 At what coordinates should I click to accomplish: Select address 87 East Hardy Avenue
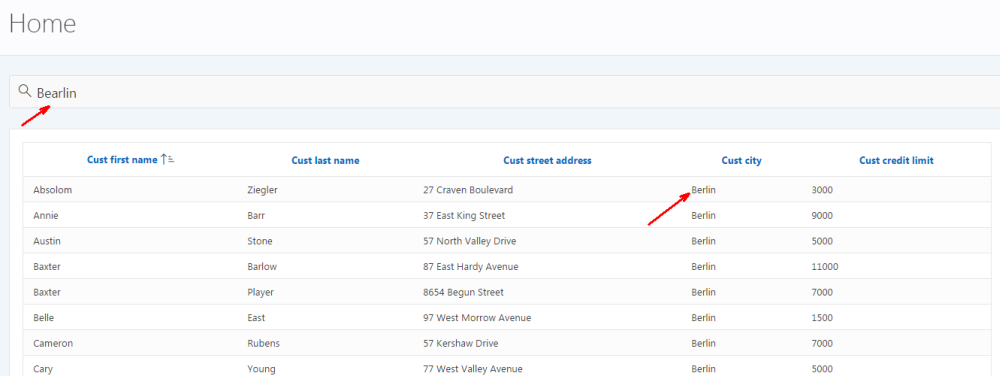coord(471,266)
